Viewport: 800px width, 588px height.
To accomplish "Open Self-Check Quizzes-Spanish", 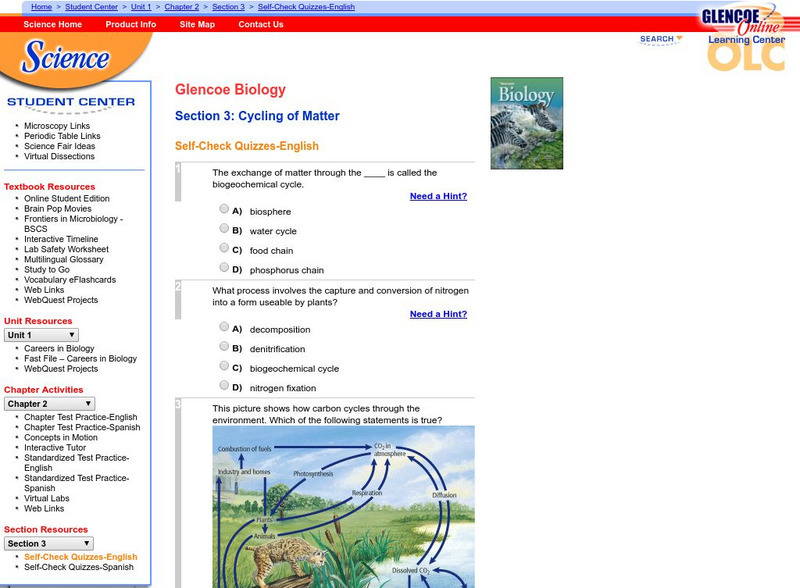I will [x=79, y=567].
